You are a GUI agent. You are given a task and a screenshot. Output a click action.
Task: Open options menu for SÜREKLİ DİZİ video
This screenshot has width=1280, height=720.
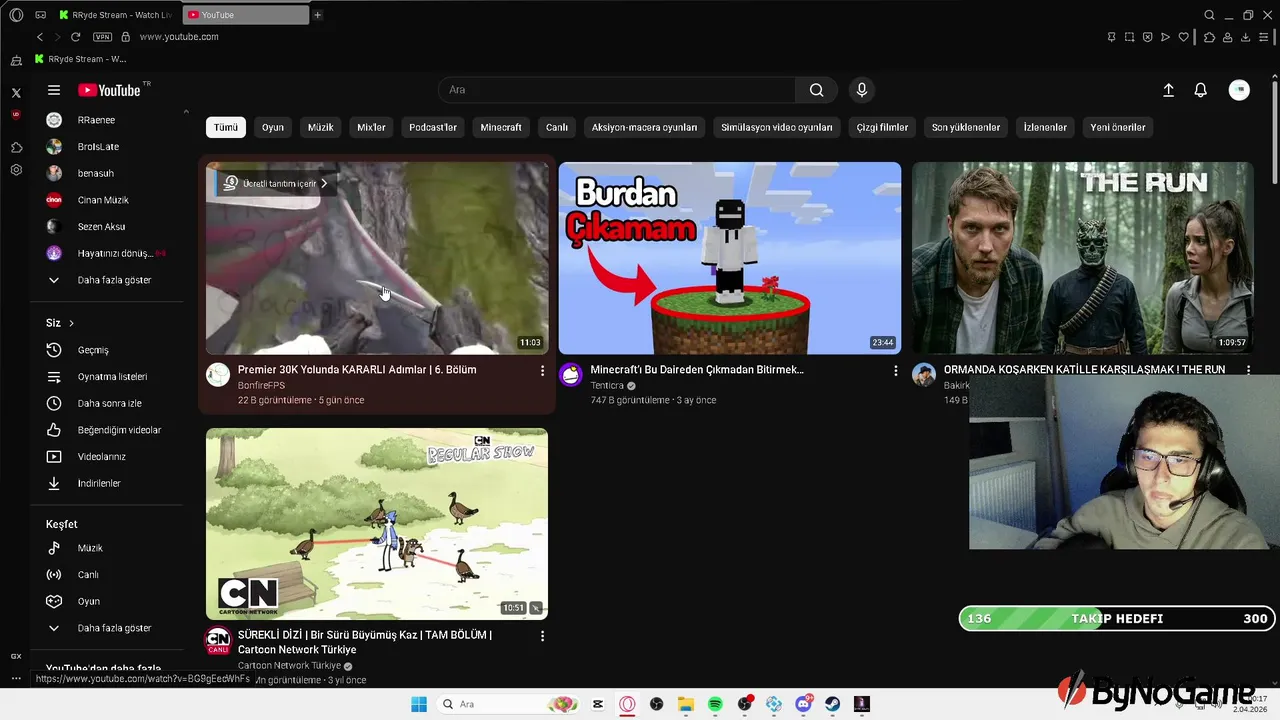click(x=543, y=636)
